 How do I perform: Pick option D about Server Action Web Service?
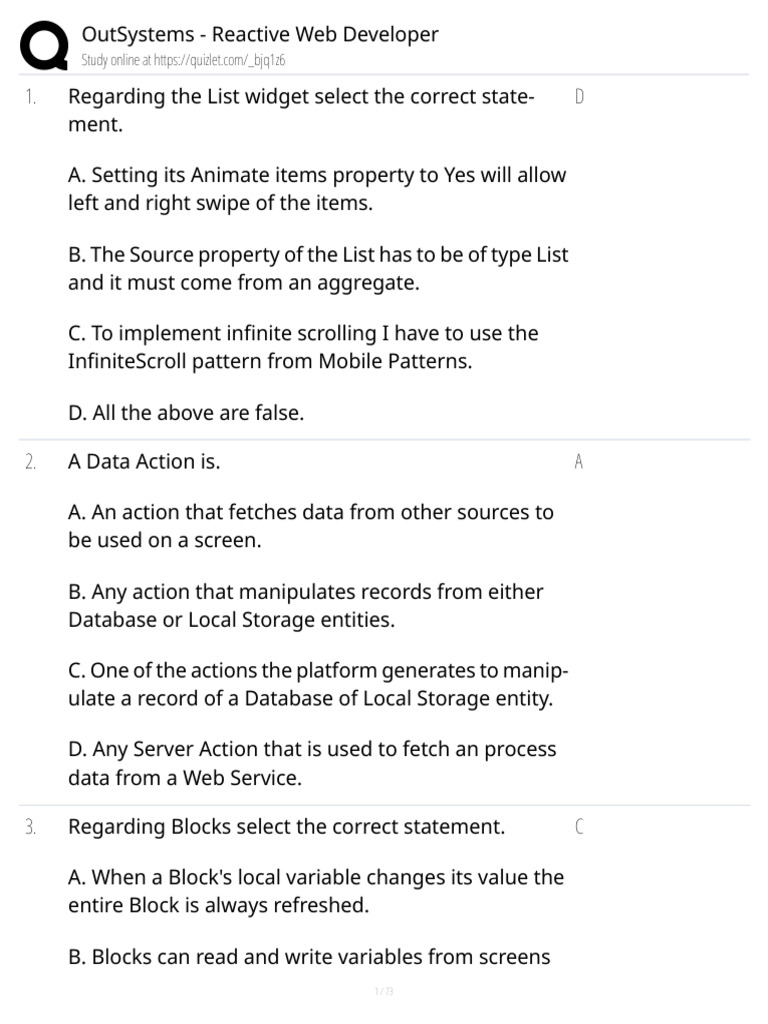[x=312, y=763]
